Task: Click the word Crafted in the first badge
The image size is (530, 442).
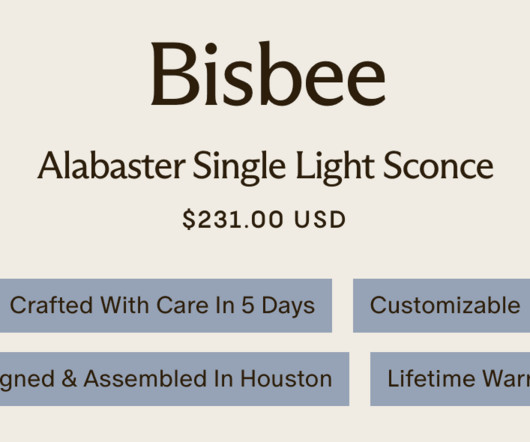Action: (x=51, y=305)
